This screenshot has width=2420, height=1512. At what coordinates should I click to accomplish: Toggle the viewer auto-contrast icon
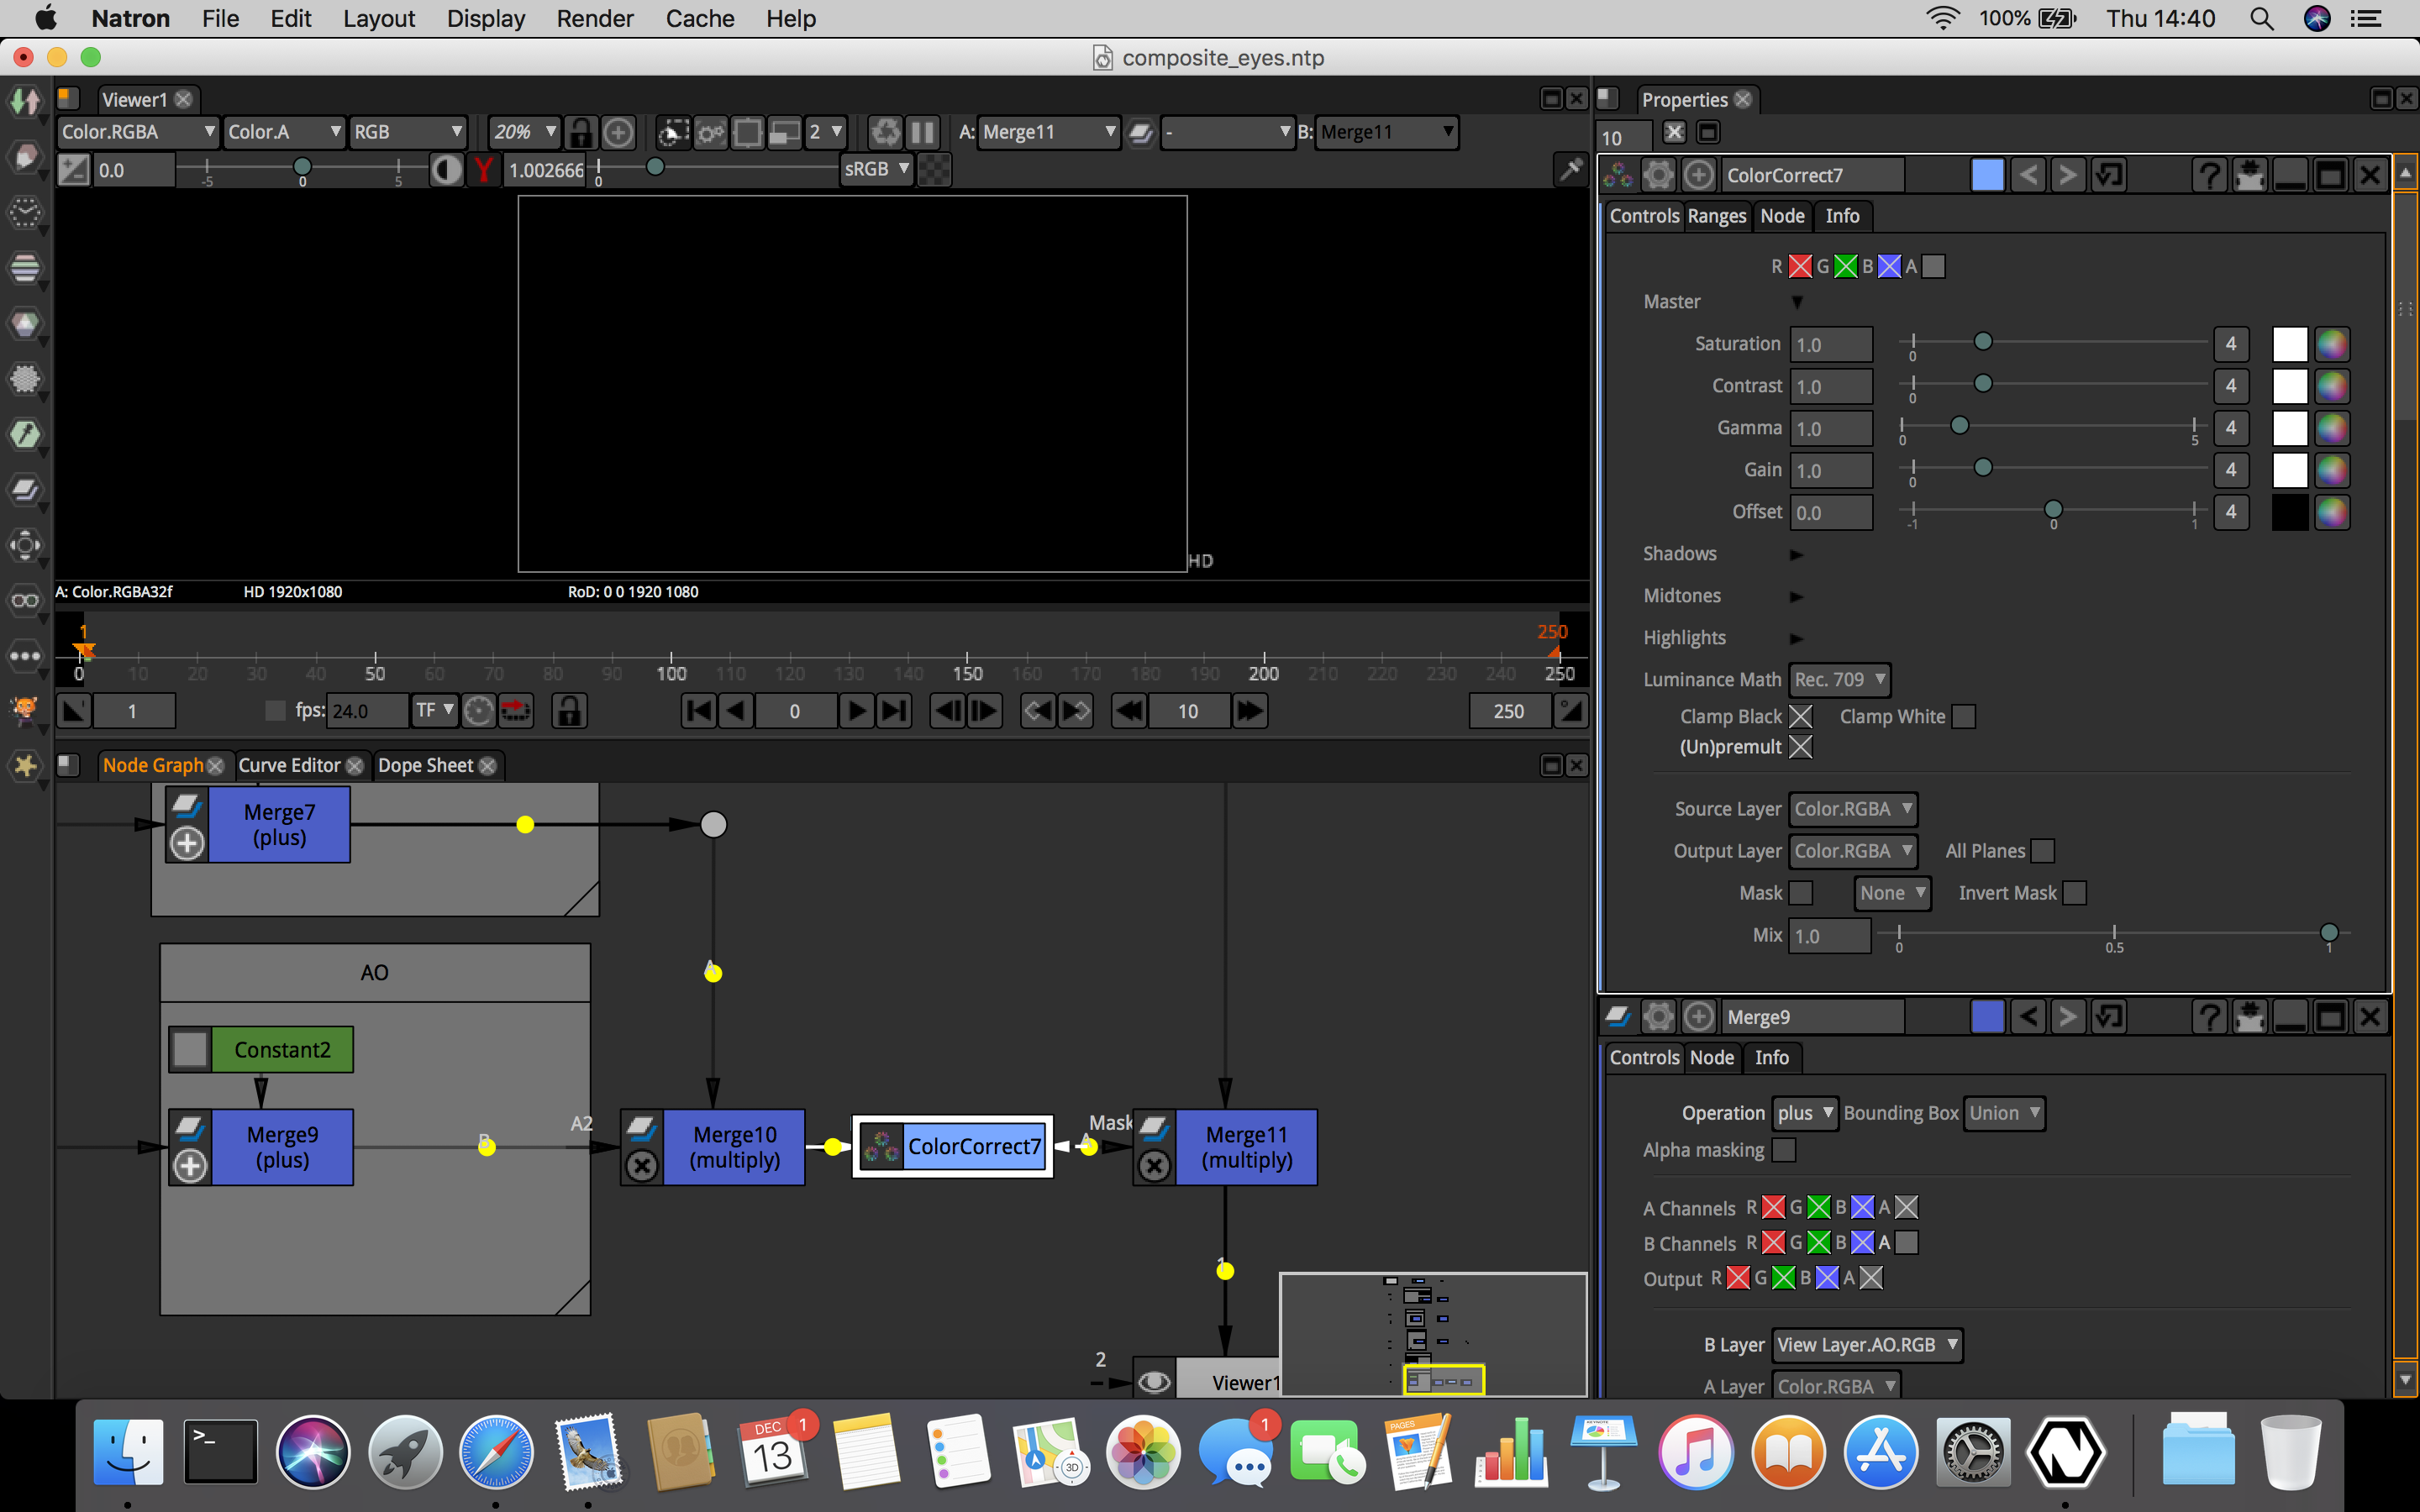[446, 170]
